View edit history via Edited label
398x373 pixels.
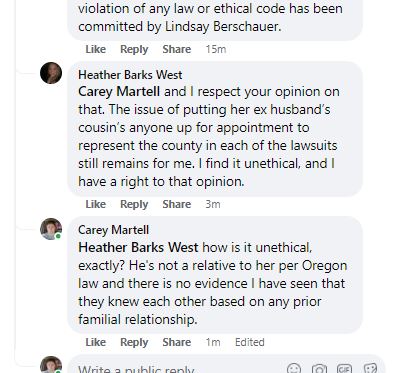point(250,342)
